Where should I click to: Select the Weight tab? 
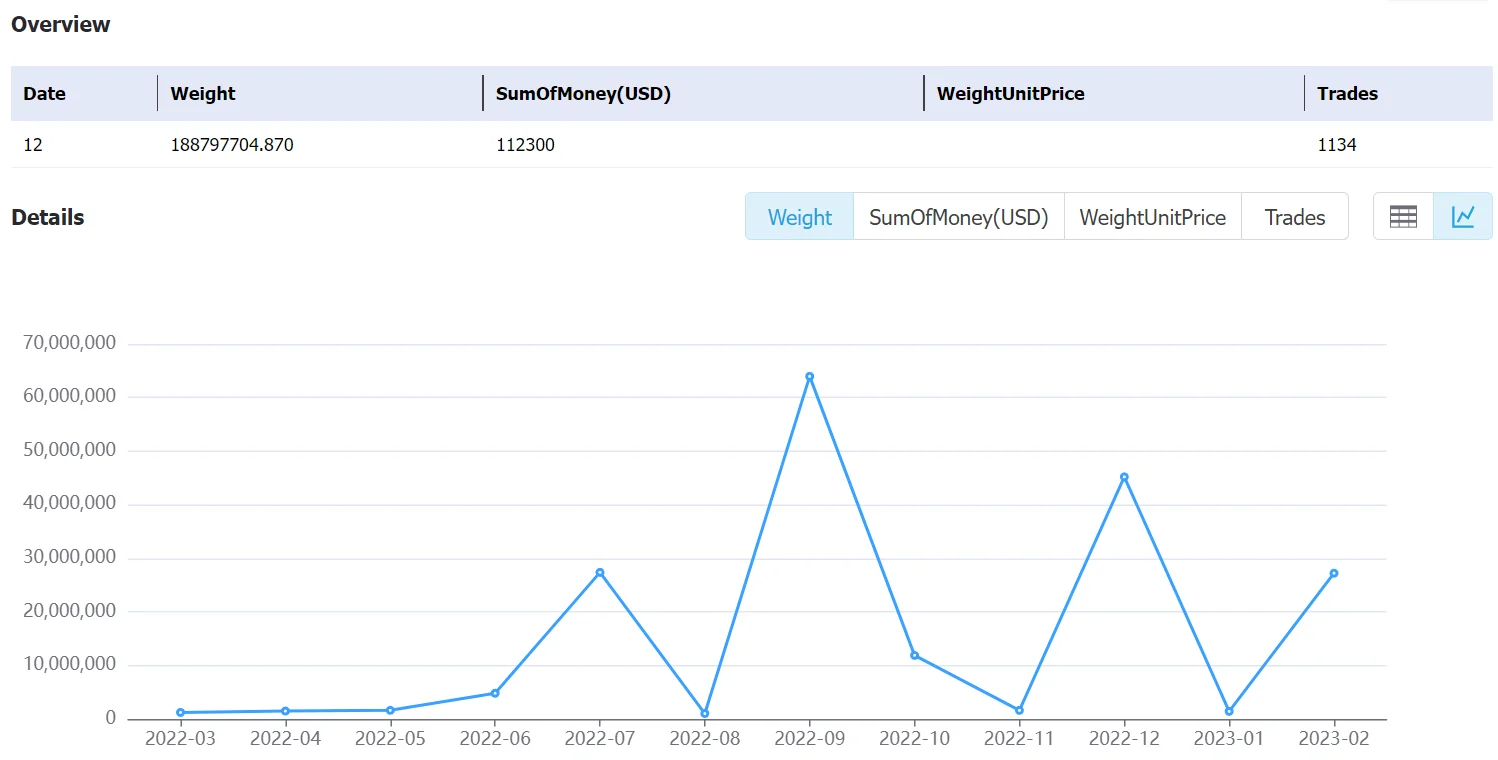pos(800,217)
